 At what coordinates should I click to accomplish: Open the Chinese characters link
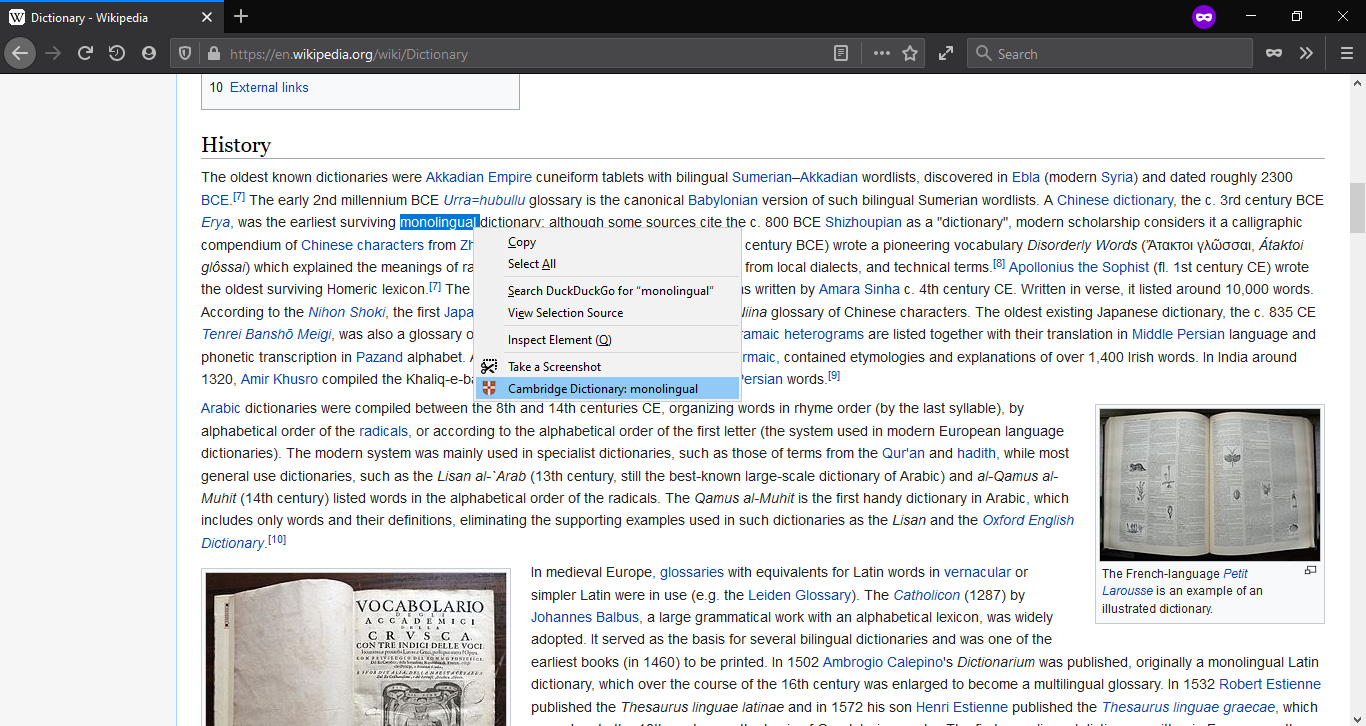point(362,245)
